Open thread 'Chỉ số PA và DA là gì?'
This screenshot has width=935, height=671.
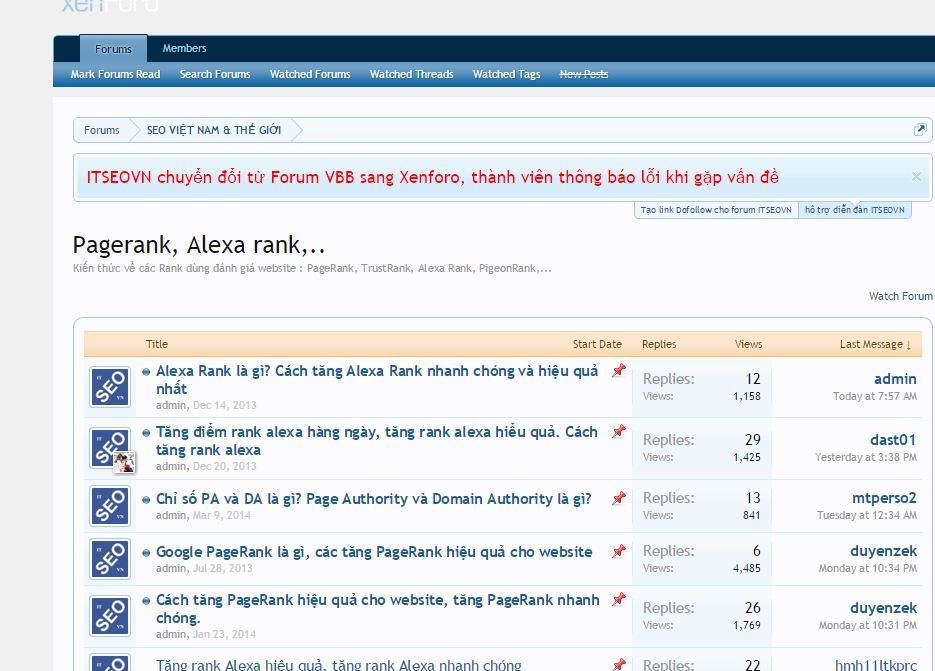coord(374,499)
